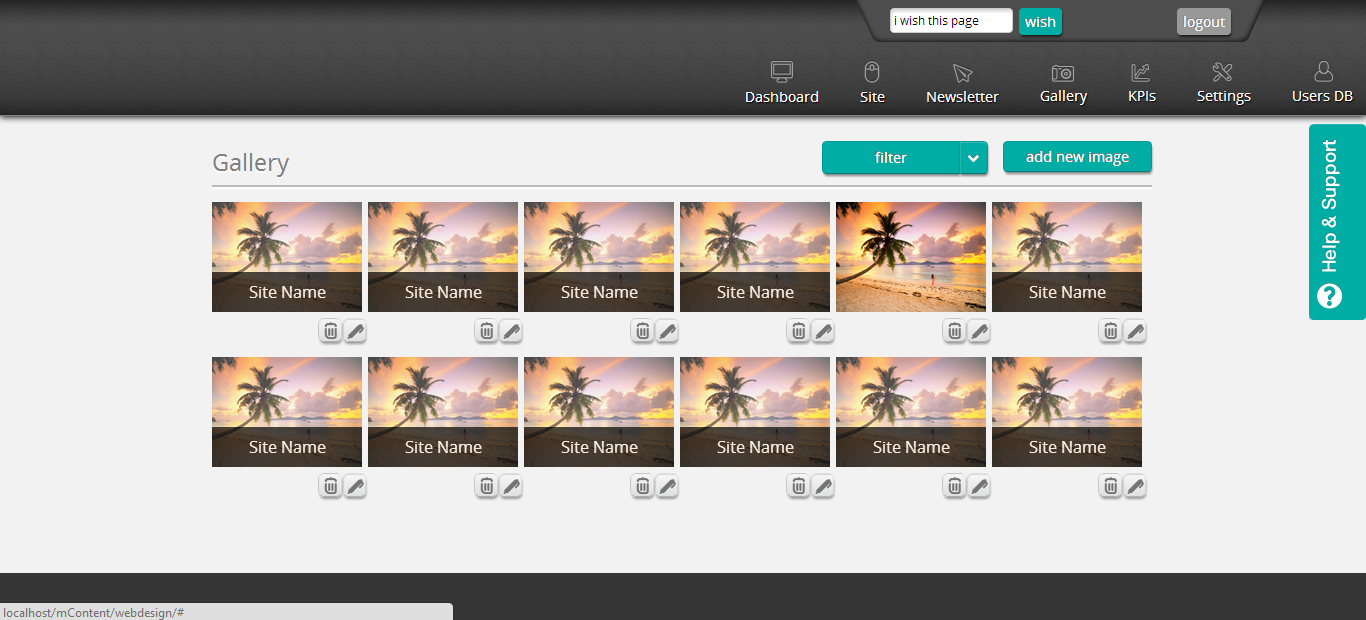Click the Dashboard monitor icon
Image resolution: width=1366 pixels, height=620 pixels.
coord(781,72)
